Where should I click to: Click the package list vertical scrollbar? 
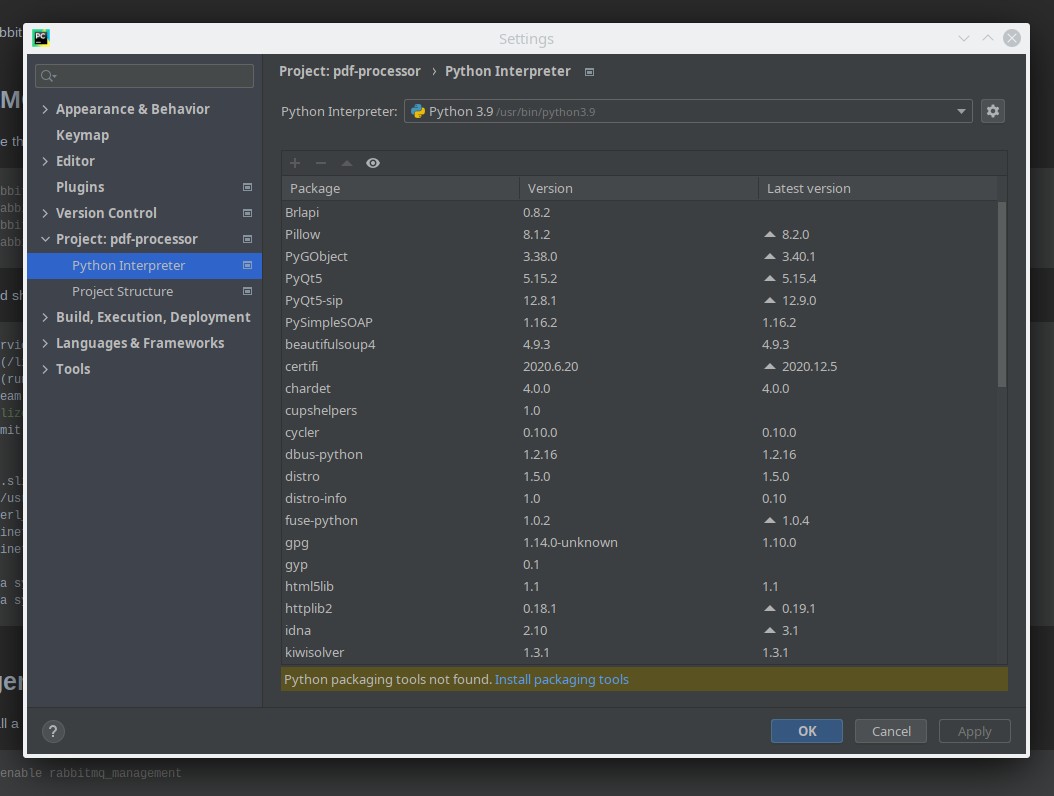1002,294
